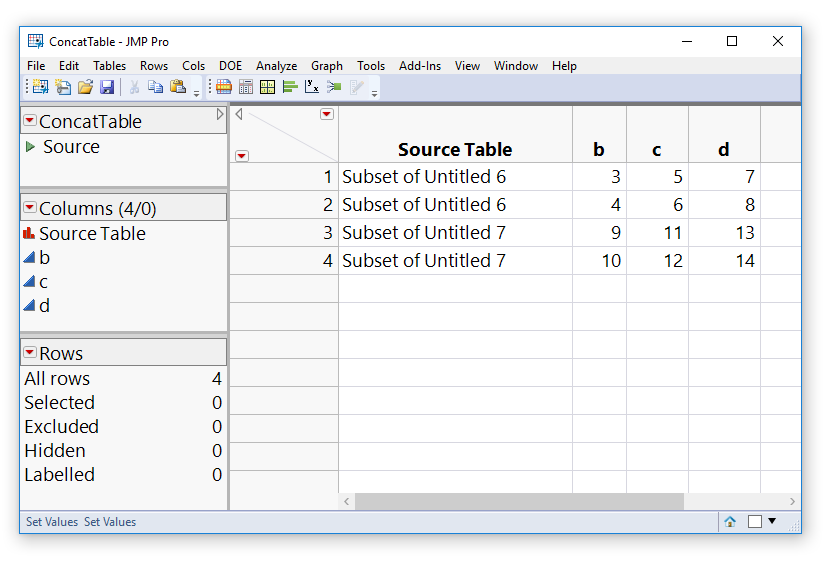Open the Rows red triangle menu
Screen dimensions: 830x565
click(30, 352)
